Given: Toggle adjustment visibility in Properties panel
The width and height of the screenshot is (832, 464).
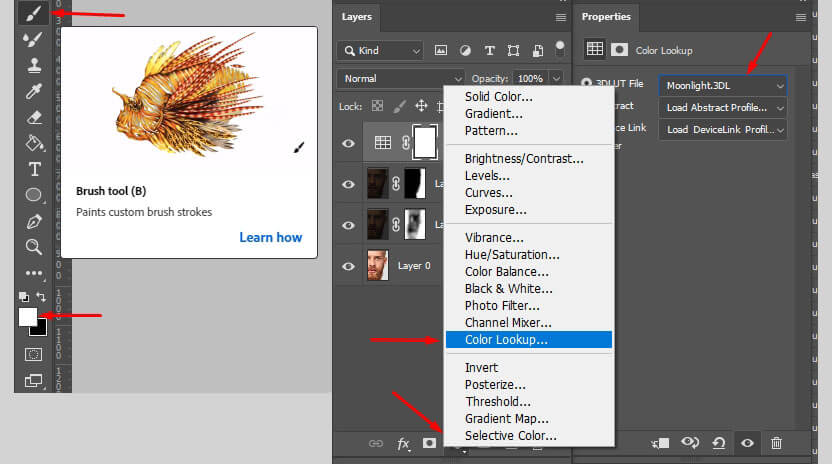Looking at the screenshot, I should point(747,443).
